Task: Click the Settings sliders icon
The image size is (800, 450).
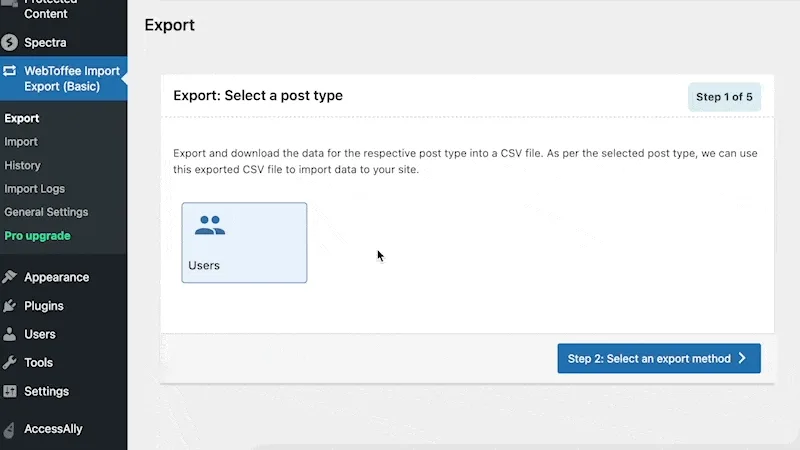Action: pyautogui.click(x=9, y=391)
